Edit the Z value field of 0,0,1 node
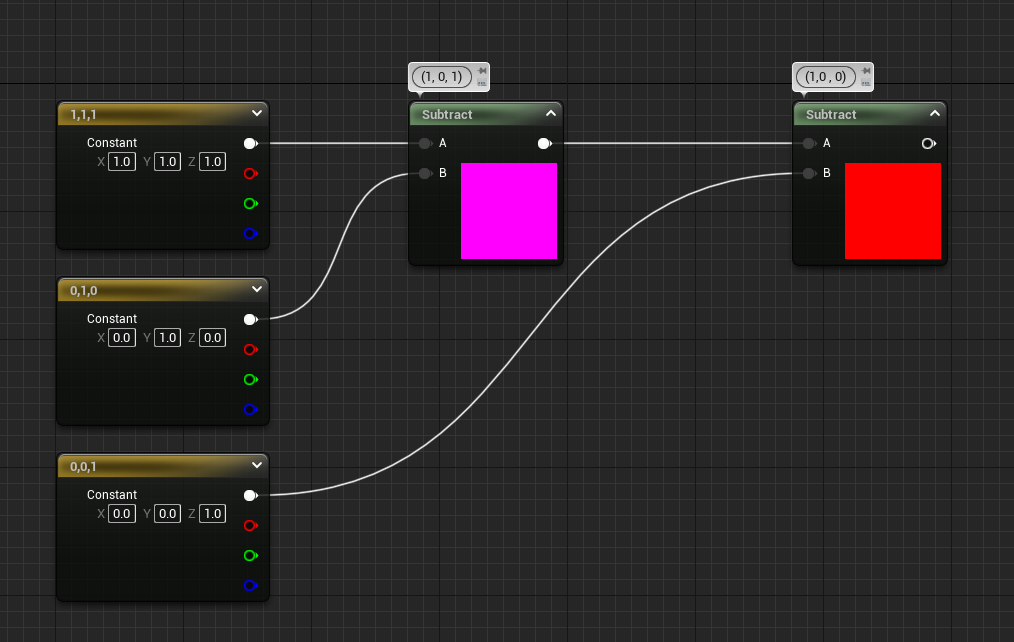 point(212,514)
